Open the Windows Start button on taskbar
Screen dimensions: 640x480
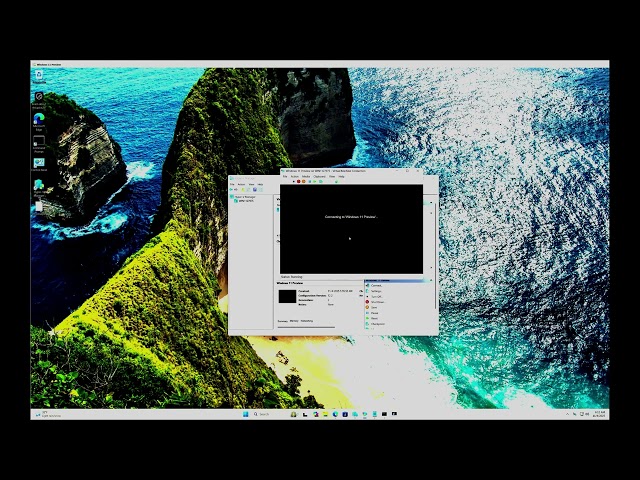245,414
